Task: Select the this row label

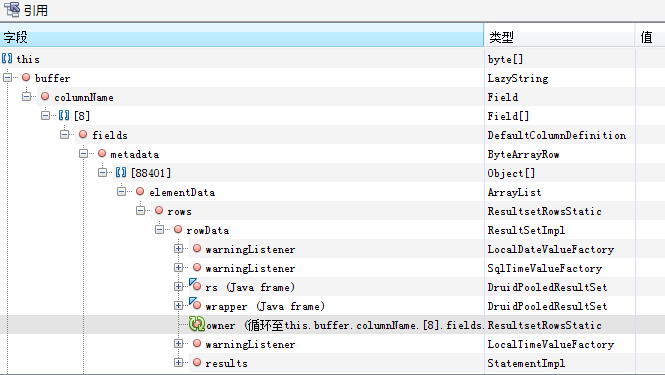Action: coord(28,59)
